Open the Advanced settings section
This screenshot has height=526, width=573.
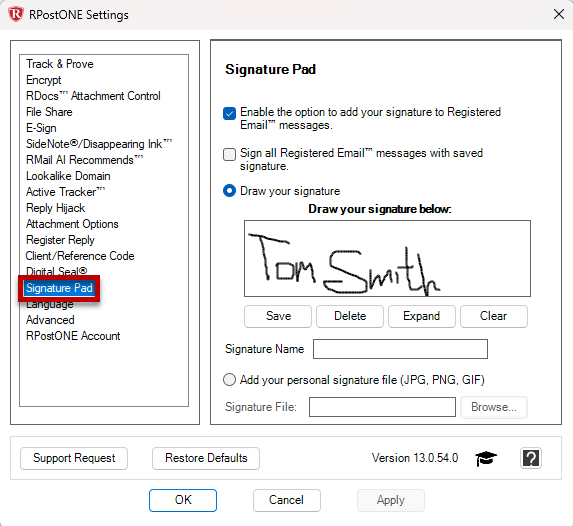(50, 320)
